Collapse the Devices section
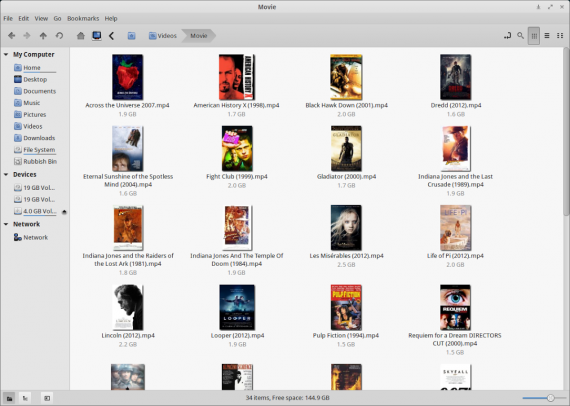Screen dimensions: 570x406 coord(6,174)
